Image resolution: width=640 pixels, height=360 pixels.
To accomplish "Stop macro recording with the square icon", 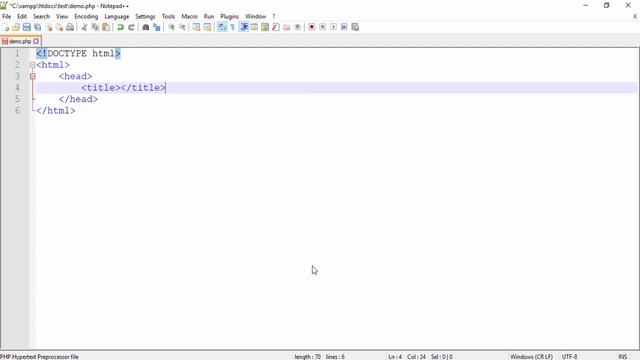I will (x=322, y=27).
